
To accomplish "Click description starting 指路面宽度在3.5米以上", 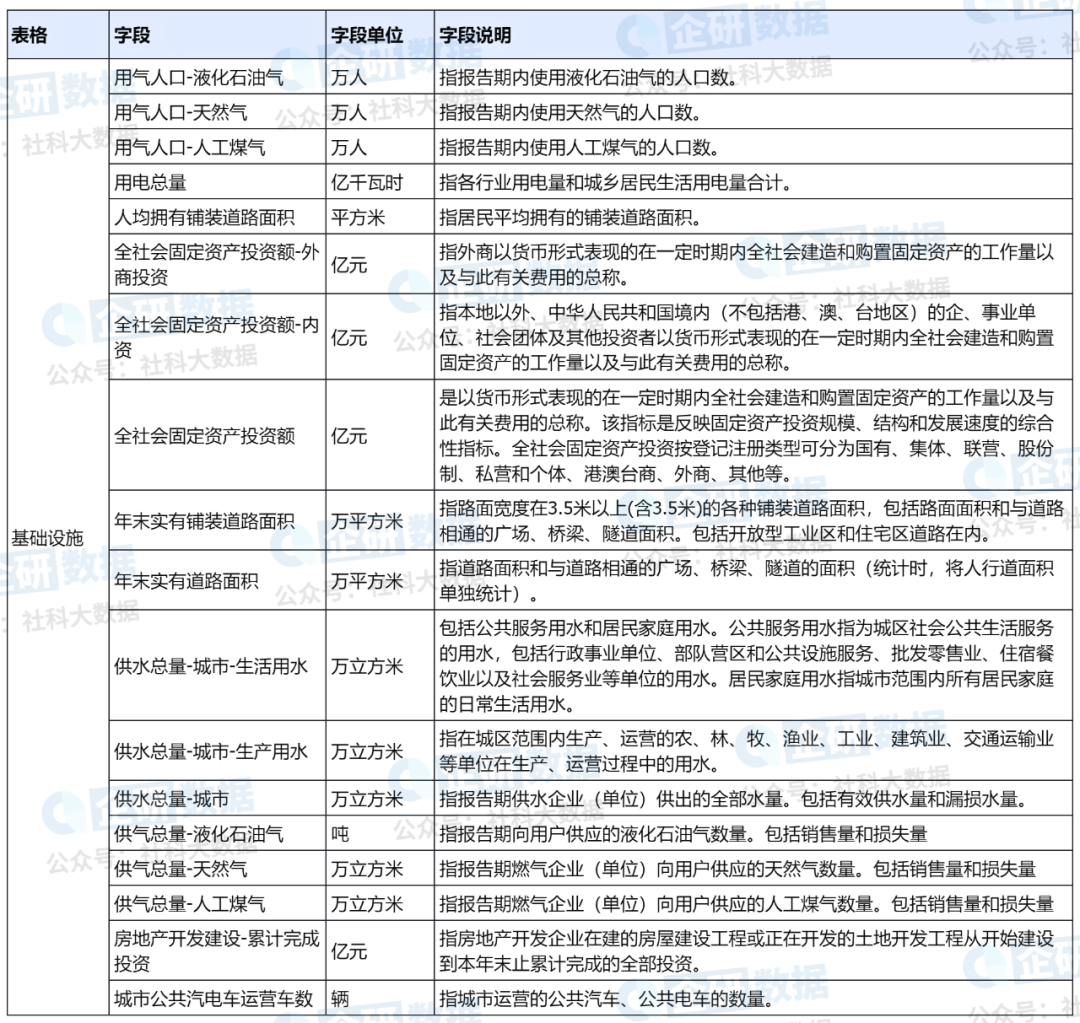I will pyautogui.click(x=754, y=520).
